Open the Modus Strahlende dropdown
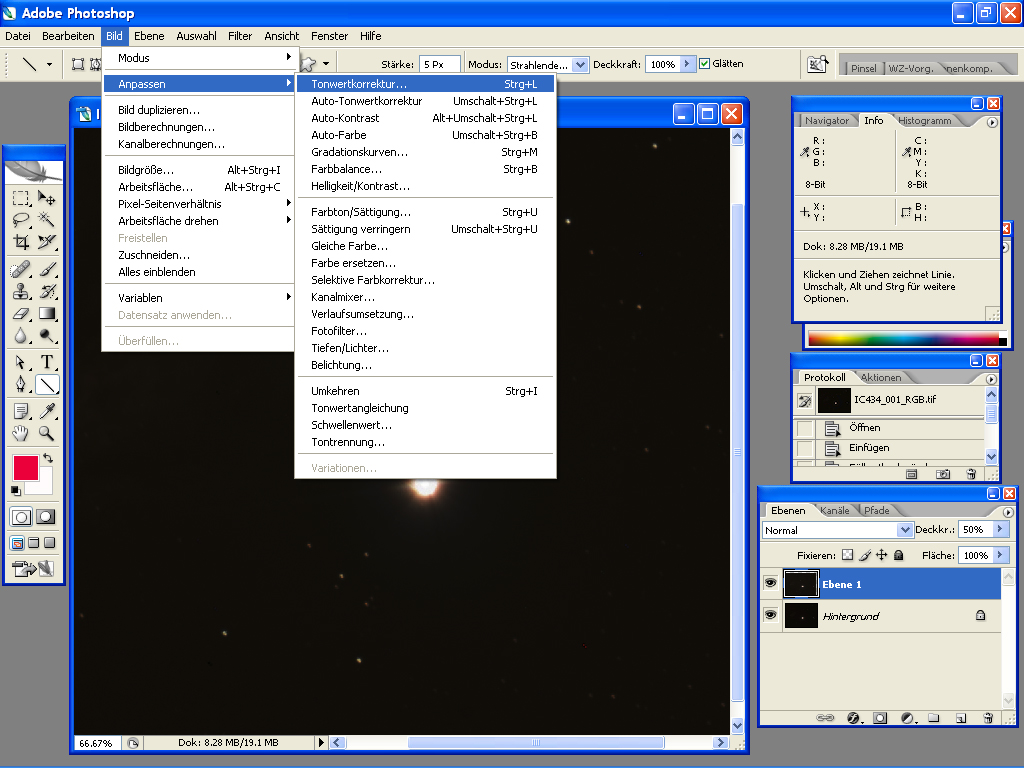1024x768 pixels. click(x=580, y=65)
